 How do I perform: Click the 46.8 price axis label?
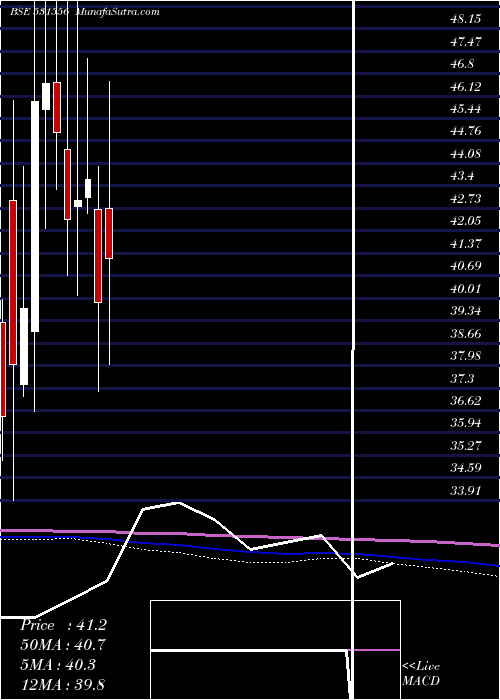tap(462, 64)
